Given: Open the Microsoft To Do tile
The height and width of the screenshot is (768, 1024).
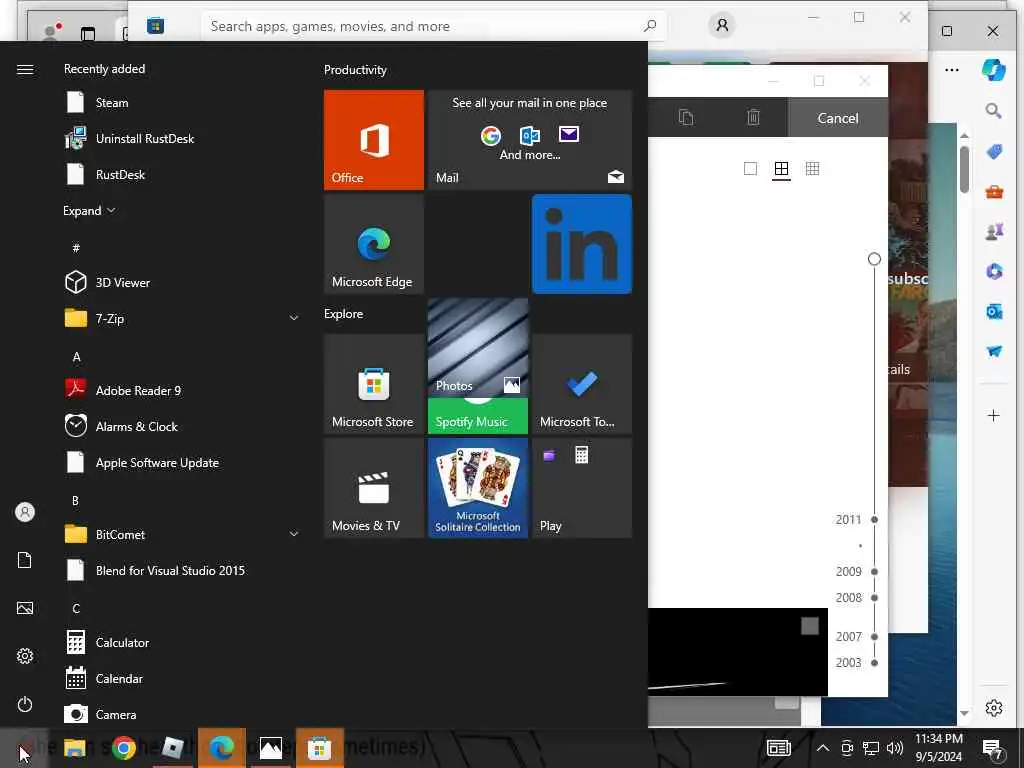Looking at the screenshot, I should [582, 383].
